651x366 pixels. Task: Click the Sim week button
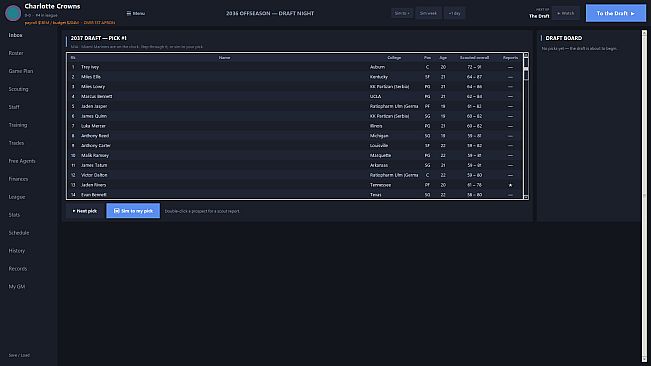click(428, 13)
